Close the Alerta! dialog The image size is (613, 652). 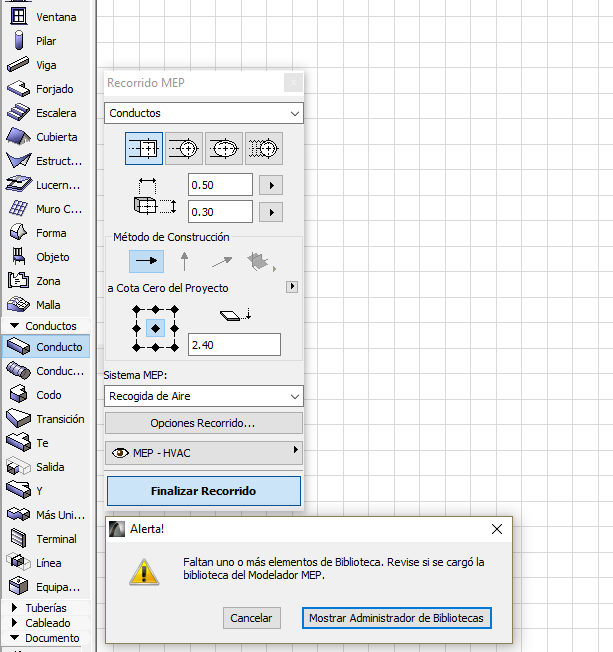pos(497,529)
